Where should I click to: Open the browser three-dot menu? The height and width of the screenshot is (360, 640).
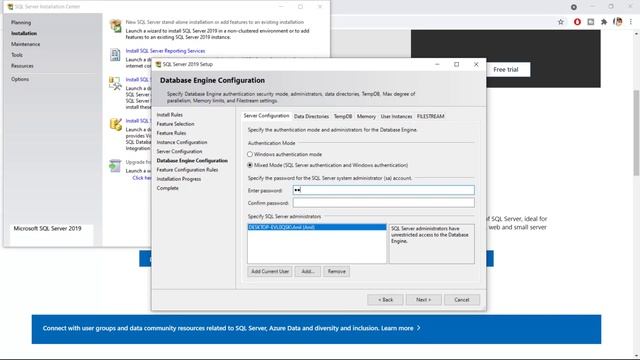coord(631,22)
